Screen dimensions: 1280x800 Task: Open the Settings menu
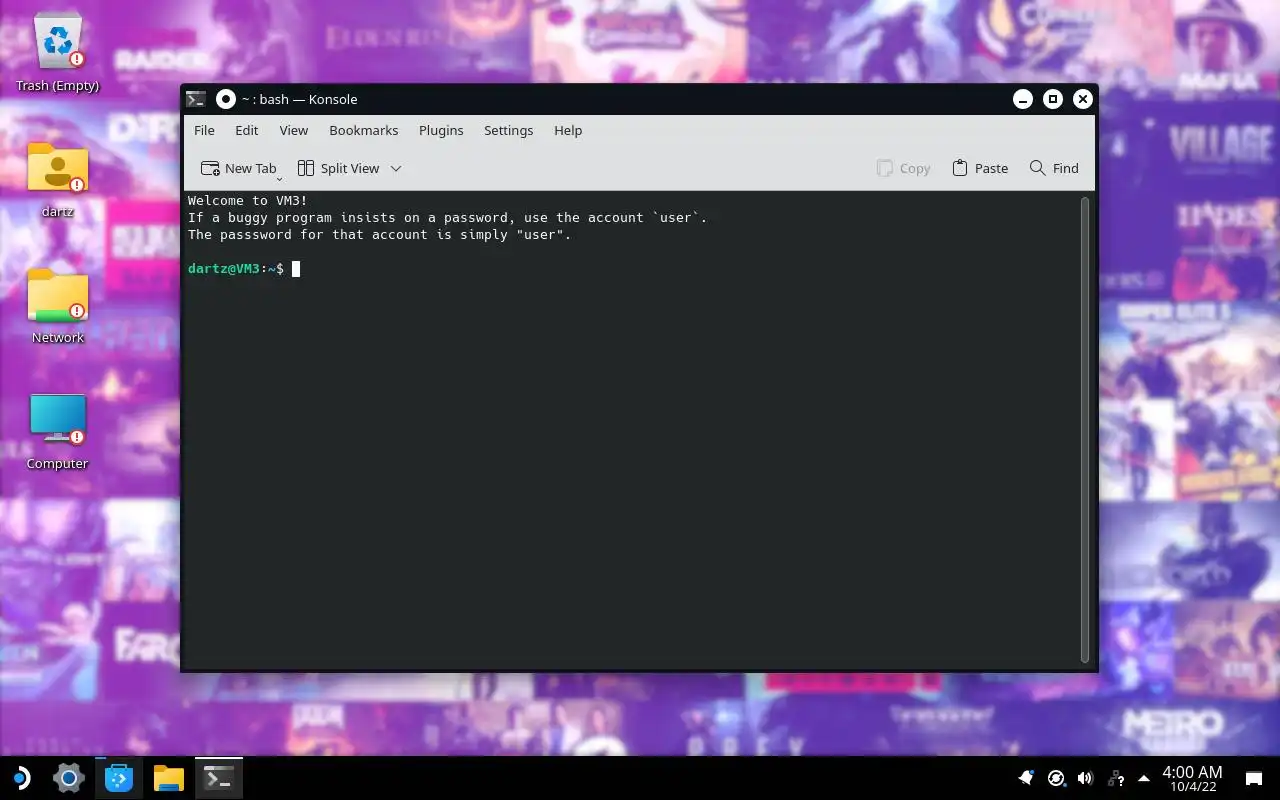508,130
